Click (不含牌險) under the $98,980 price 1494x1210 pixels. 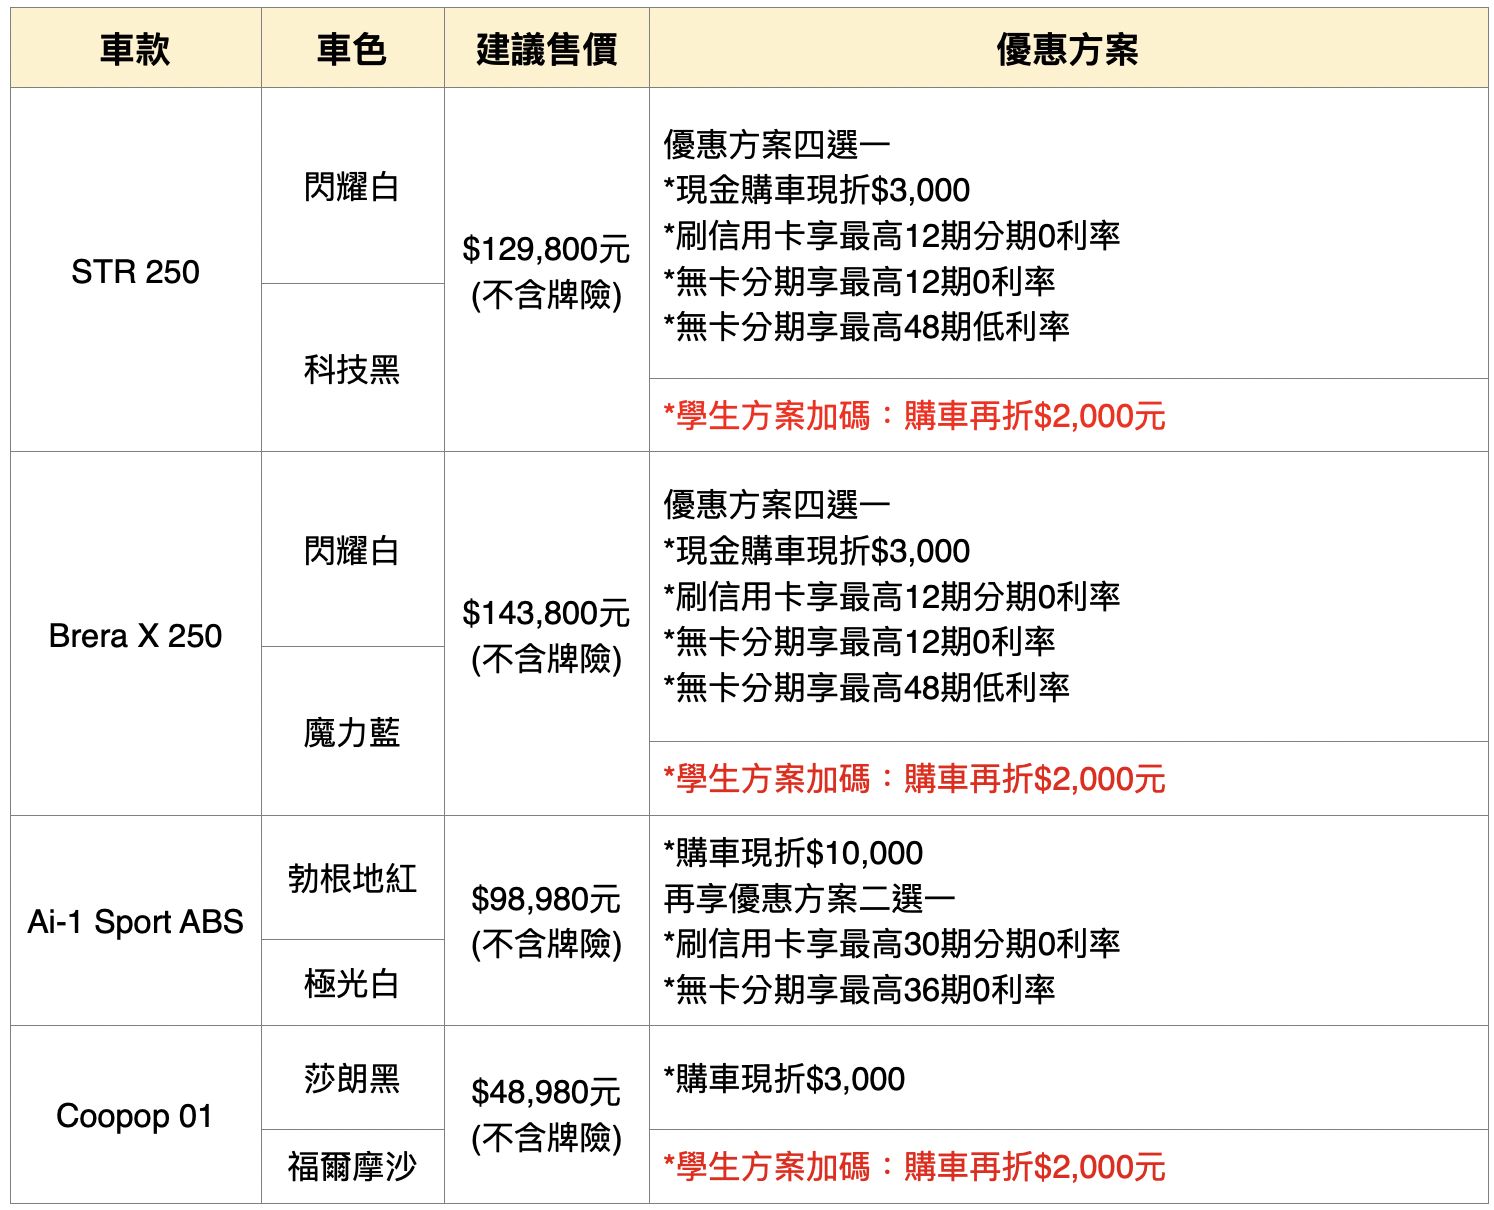pyautogui.click(x=546, y=944)
